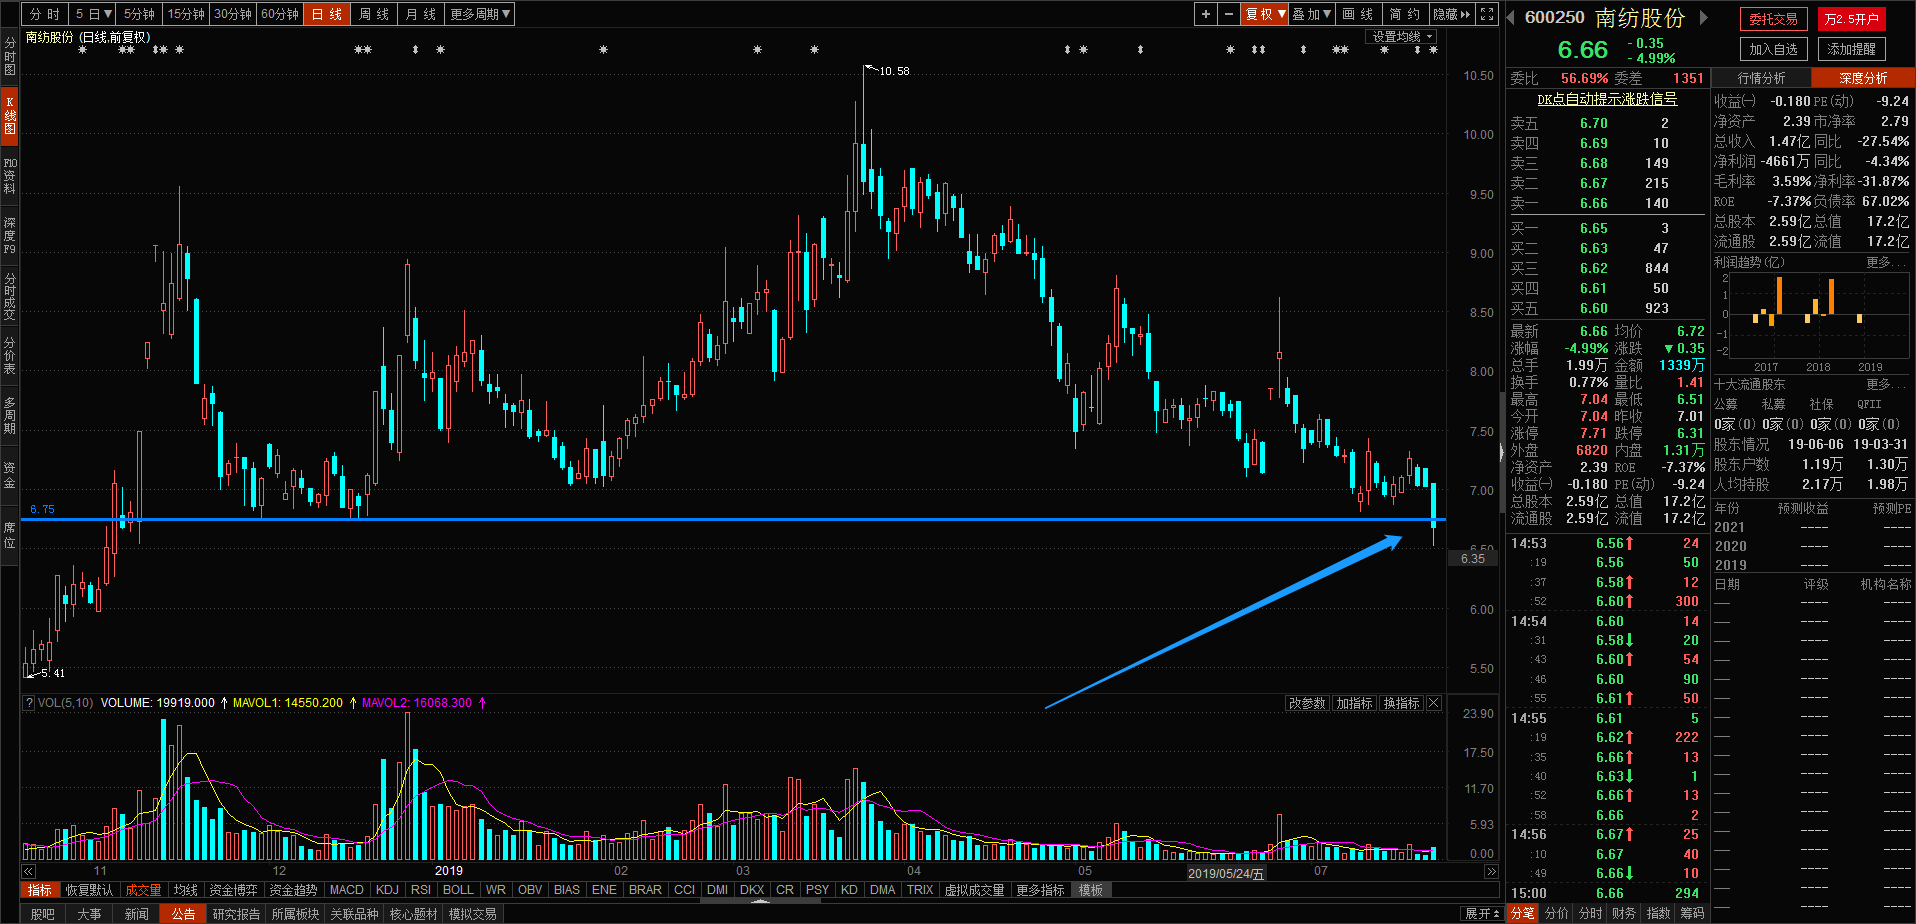Select K线图 sidebar view
The width and height of the screenshot is (1916, 924).
[9, 116]
